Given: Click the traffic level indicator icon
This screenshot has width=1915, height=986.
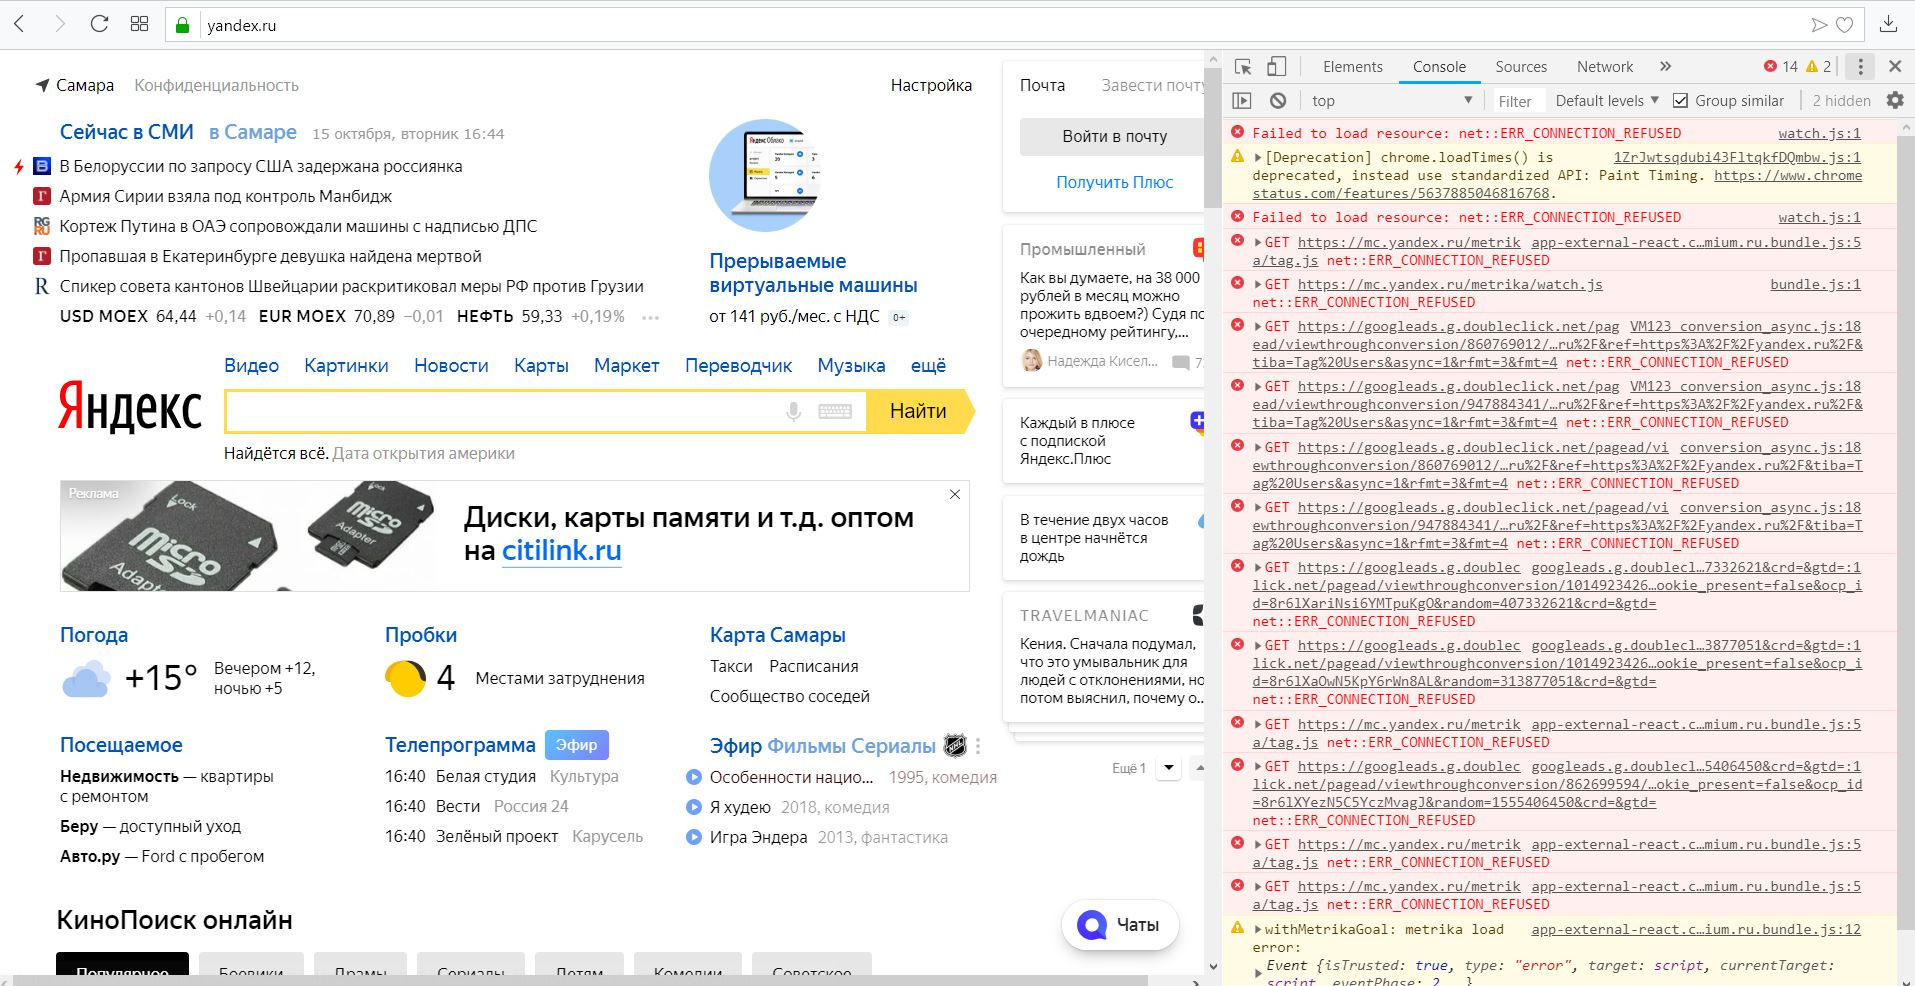Looking at the screenshot, I should pos(405,678).
